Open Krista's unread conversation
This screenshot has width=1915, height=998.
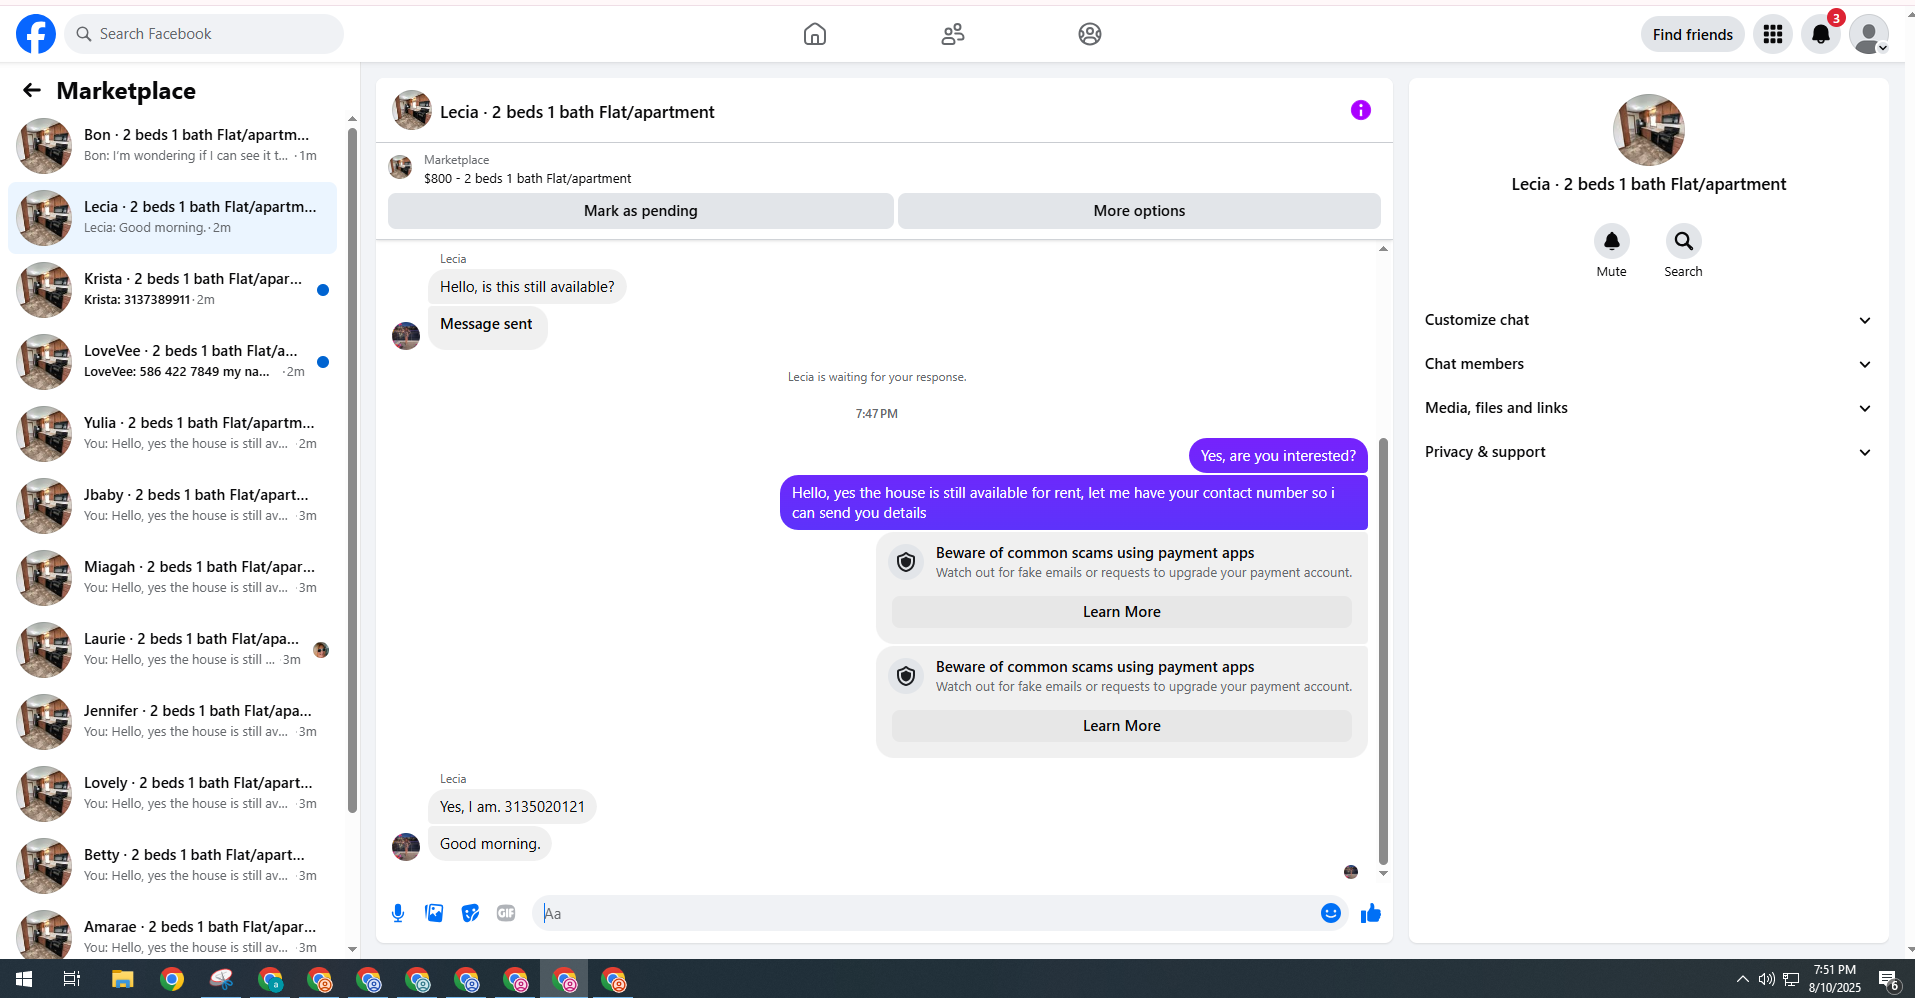[172, 289]
